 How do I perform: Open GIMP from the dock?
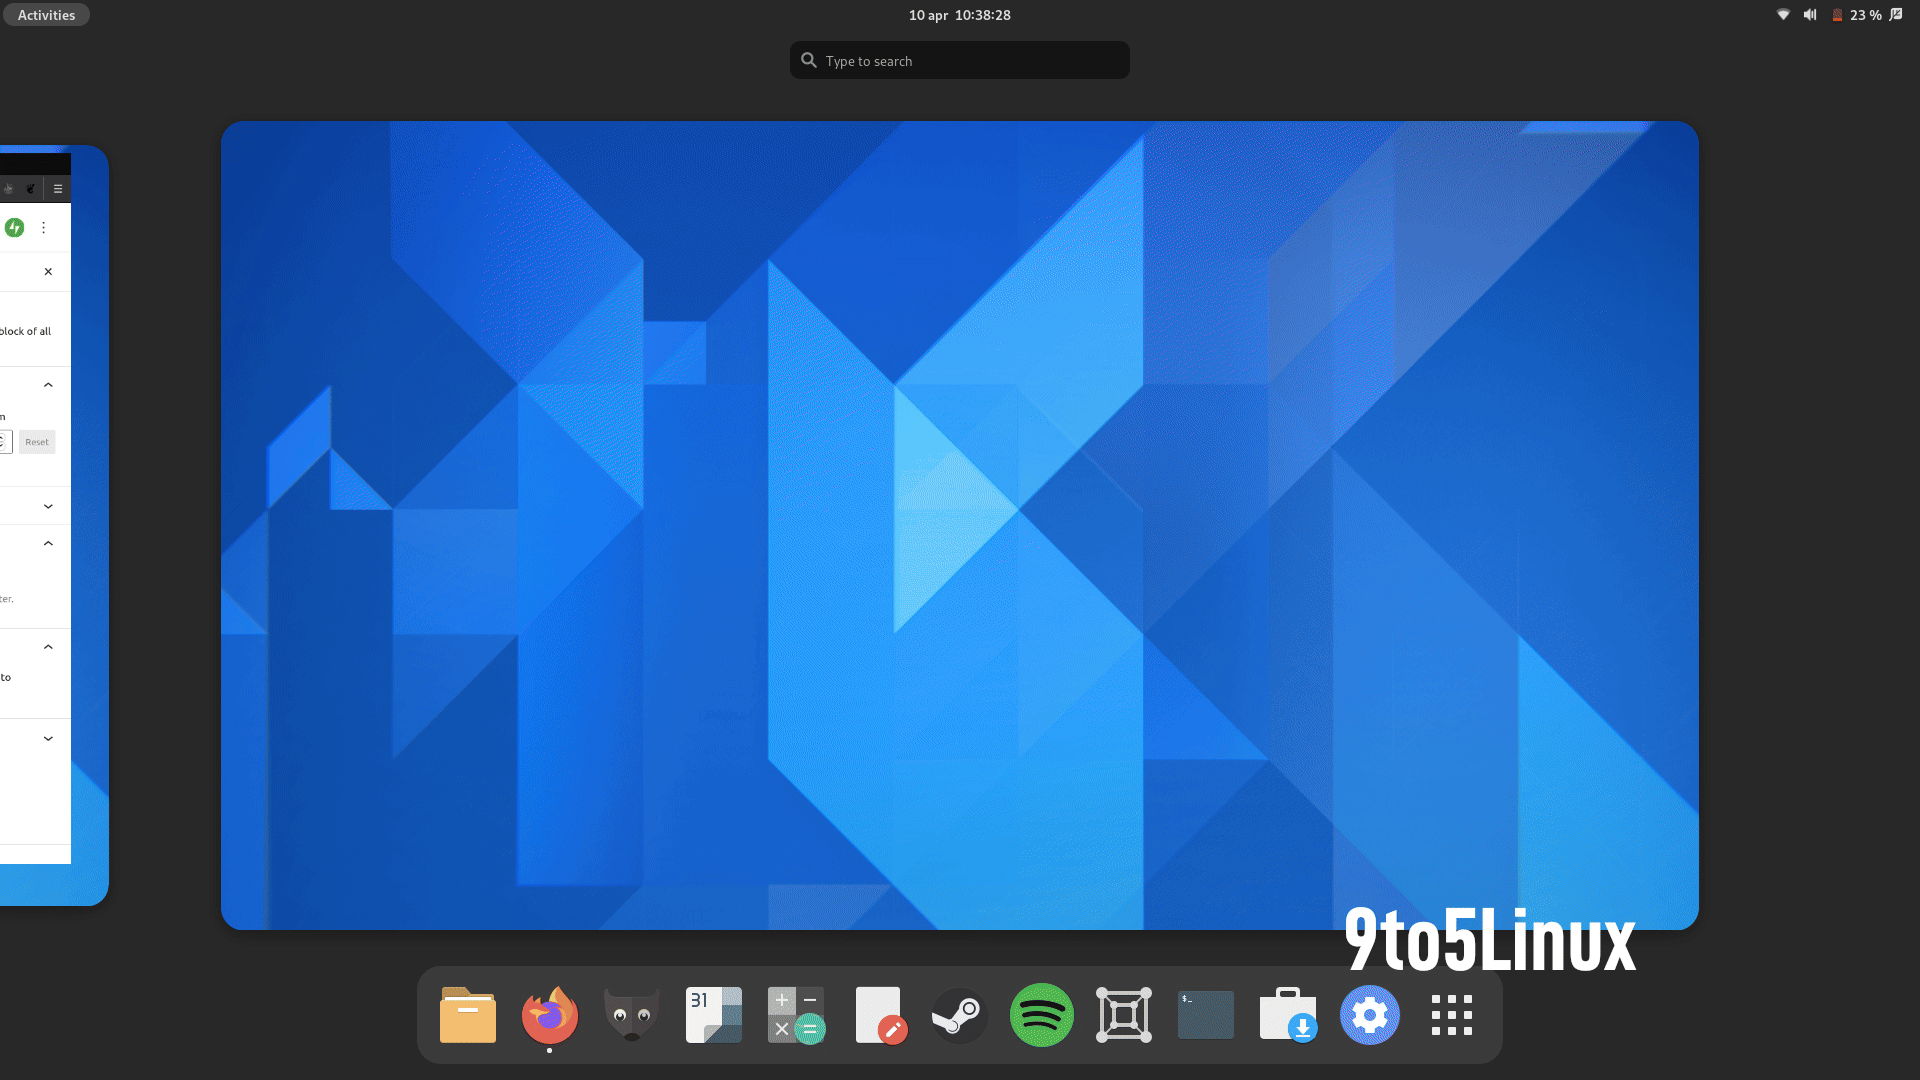(x=631, y=1015)
